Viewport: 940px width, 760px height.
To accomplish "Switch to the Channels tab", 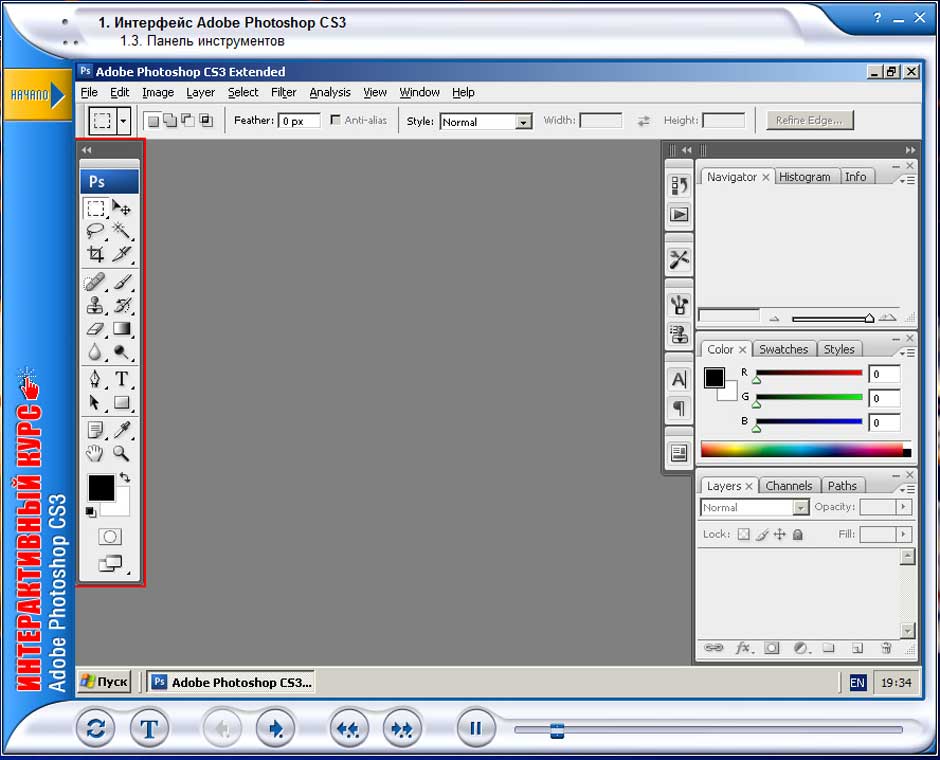I will pyautogui.click(x=788, y=486).
